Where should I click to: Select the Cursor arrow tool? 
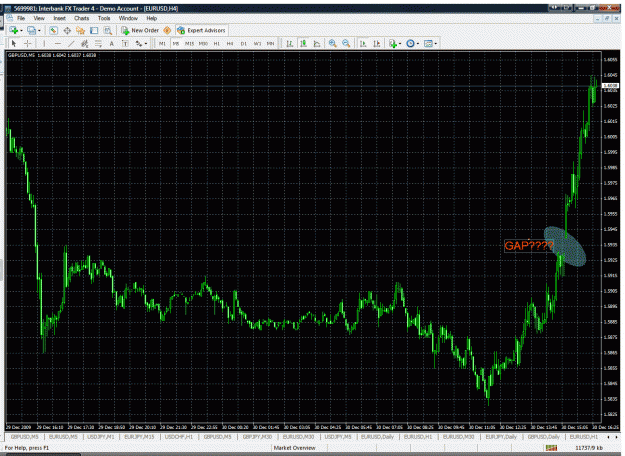[x=14, y=43]
